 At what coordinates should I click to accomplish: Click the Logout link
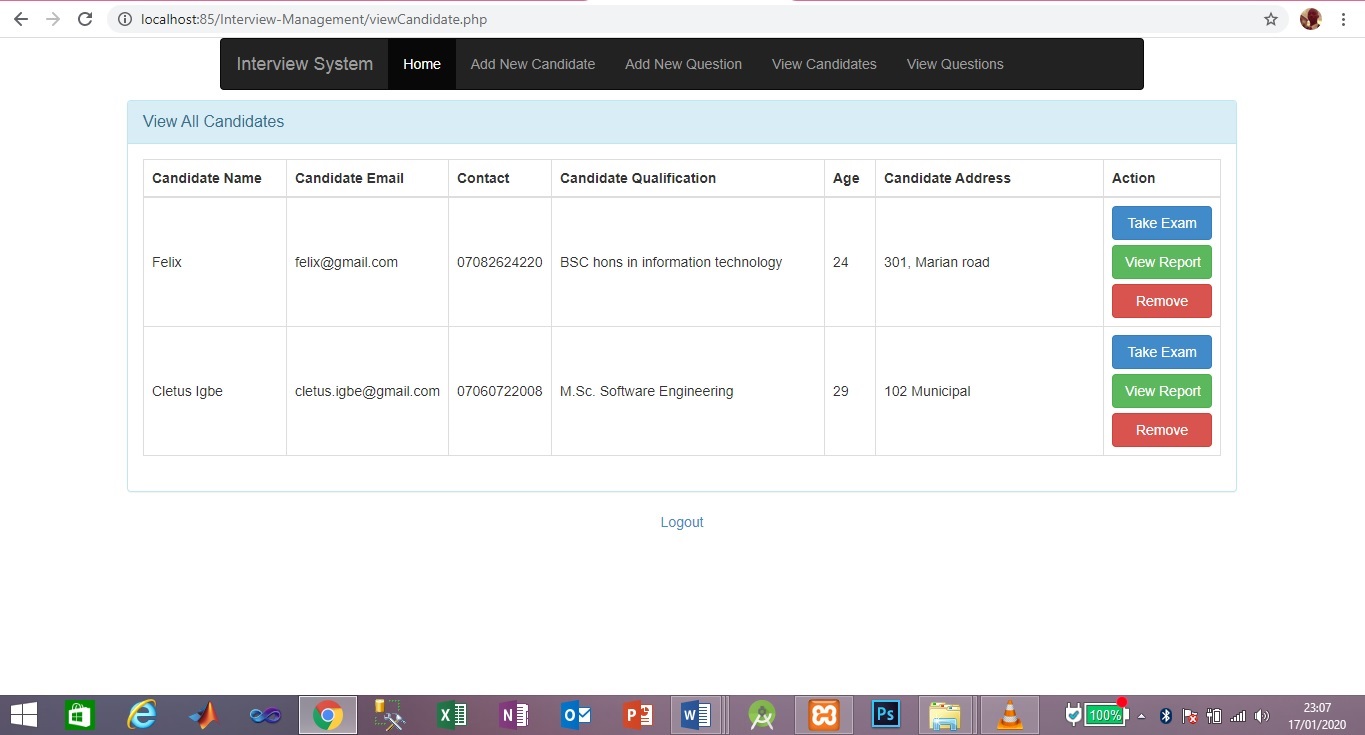click(682, 521)
